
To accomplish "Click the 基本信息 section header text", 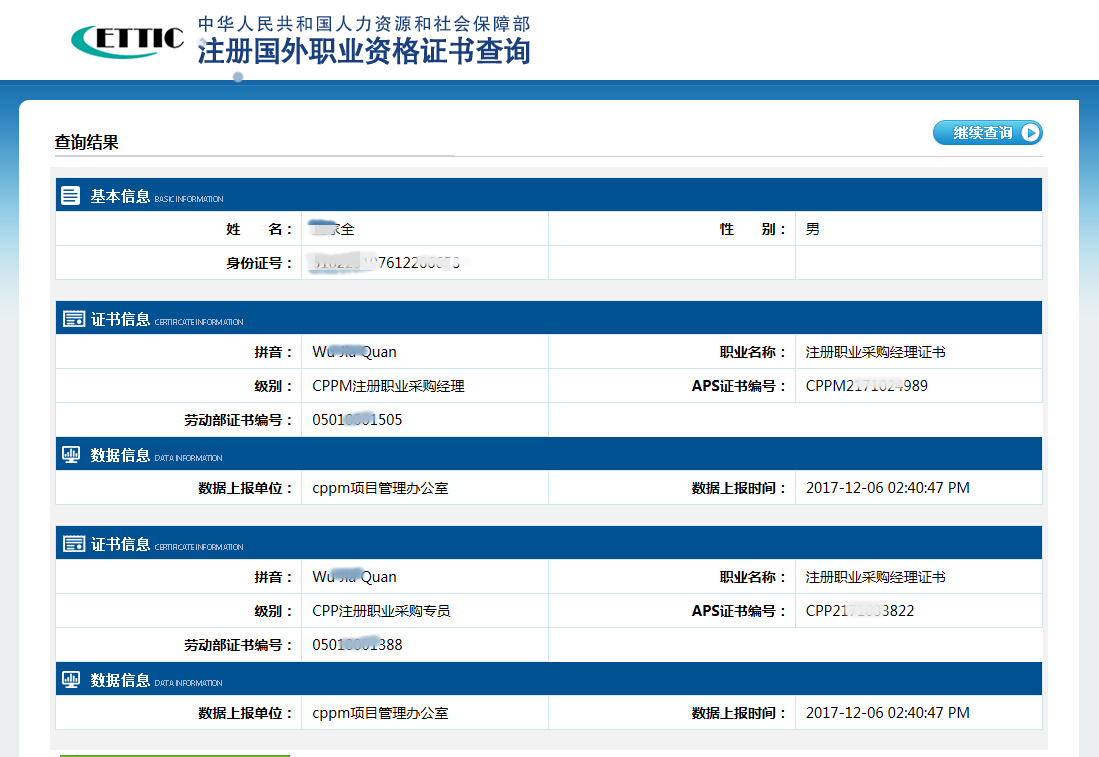I will pos(120,196).
